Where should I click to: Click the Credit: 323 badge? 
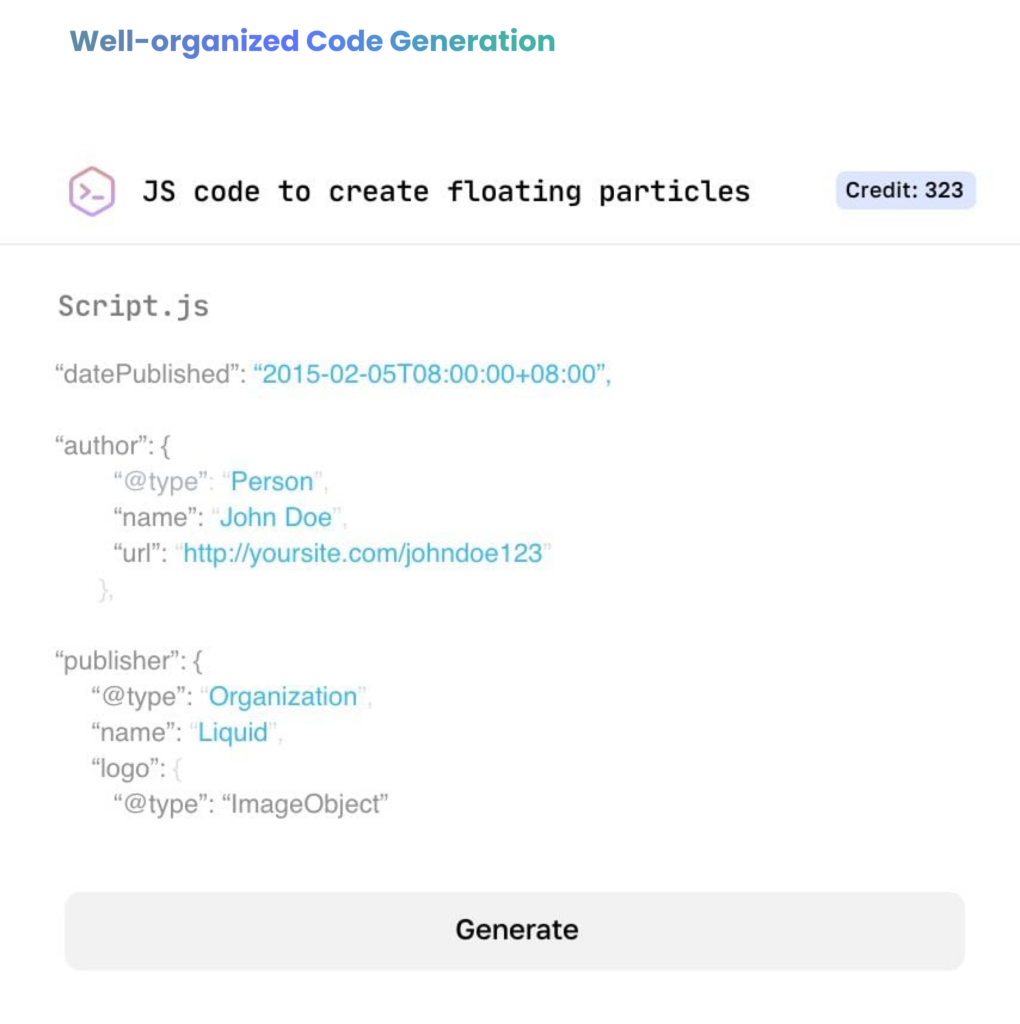tap(905, 190)
